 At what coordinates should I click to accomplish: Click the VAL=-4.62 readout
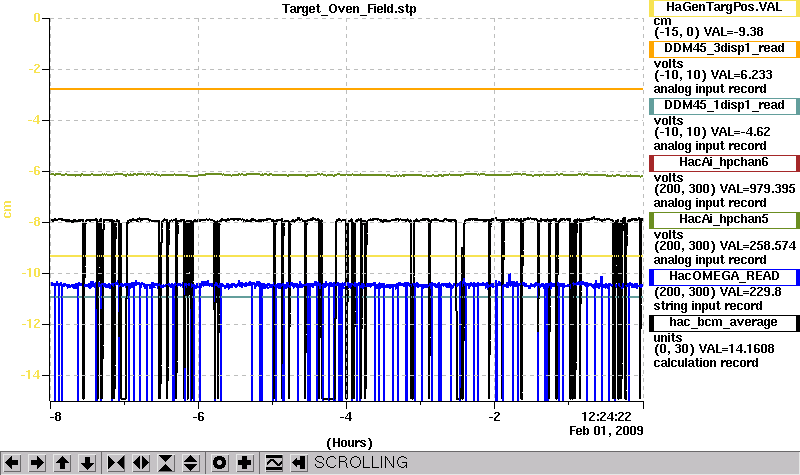(740, 132)
